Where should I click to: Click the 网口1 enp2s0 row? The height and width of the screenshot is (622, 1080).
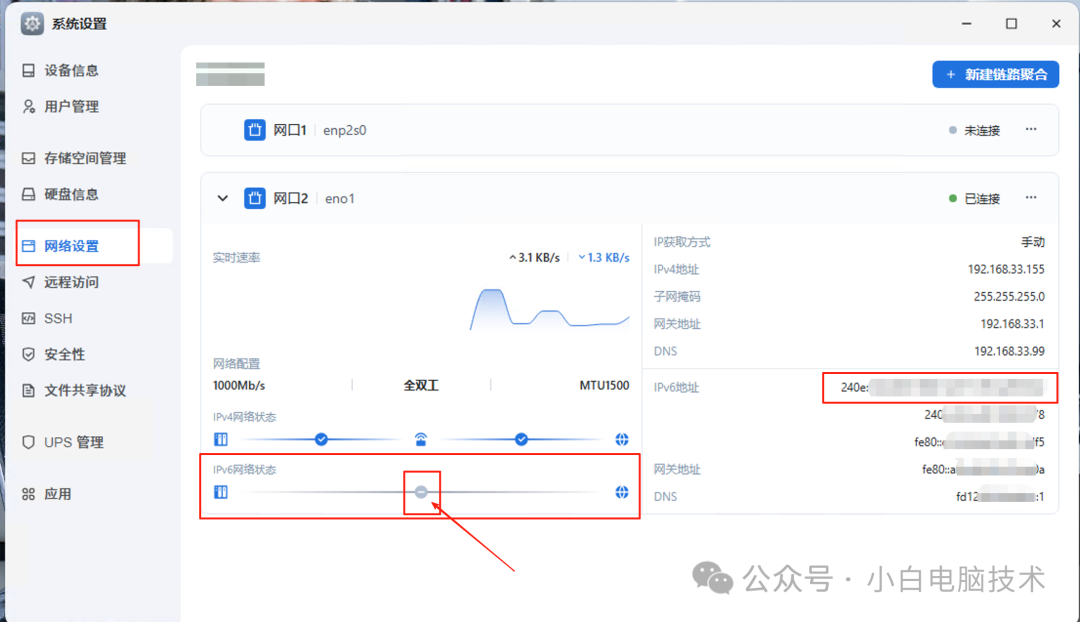pyautogui.click(x=630, y=130)
